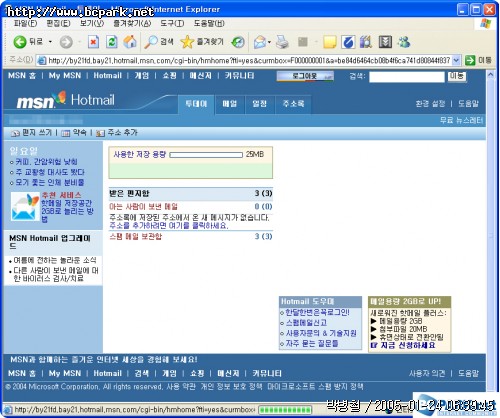Open the 보기(V) menu
Image resolution: width=500 pixels, height=418 pixels.
(92, 23)
